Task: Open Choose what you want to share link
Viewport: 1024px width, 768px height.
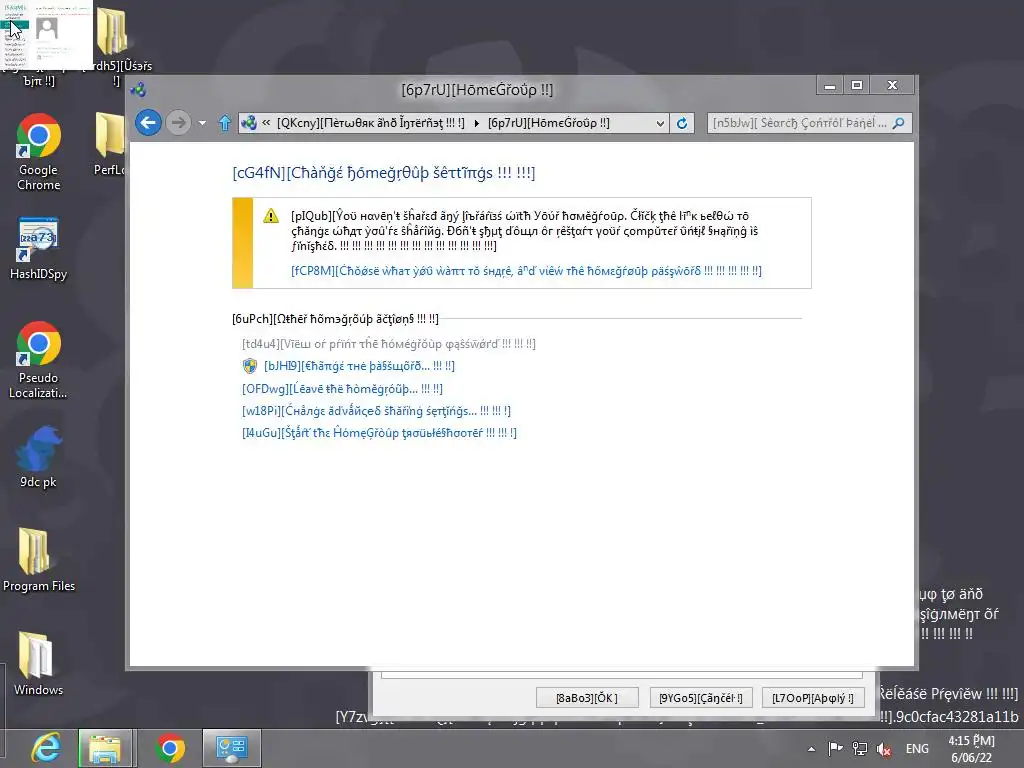Action: (x=526, y=270)
